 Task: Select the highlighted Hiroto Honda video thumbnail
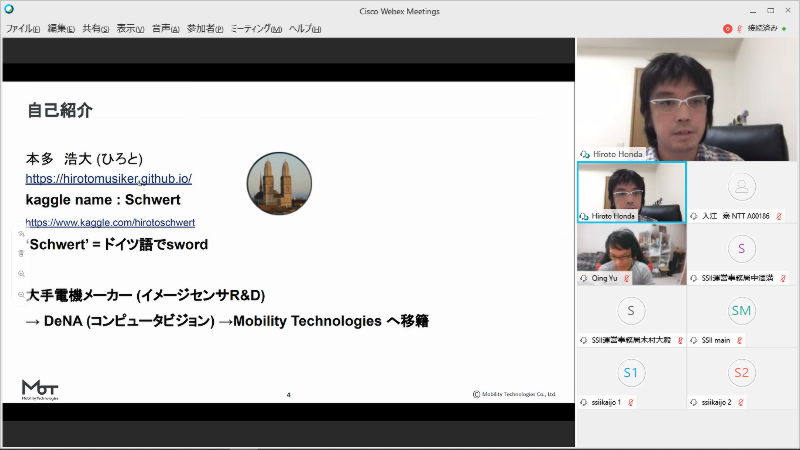click(x=632, y=192)
